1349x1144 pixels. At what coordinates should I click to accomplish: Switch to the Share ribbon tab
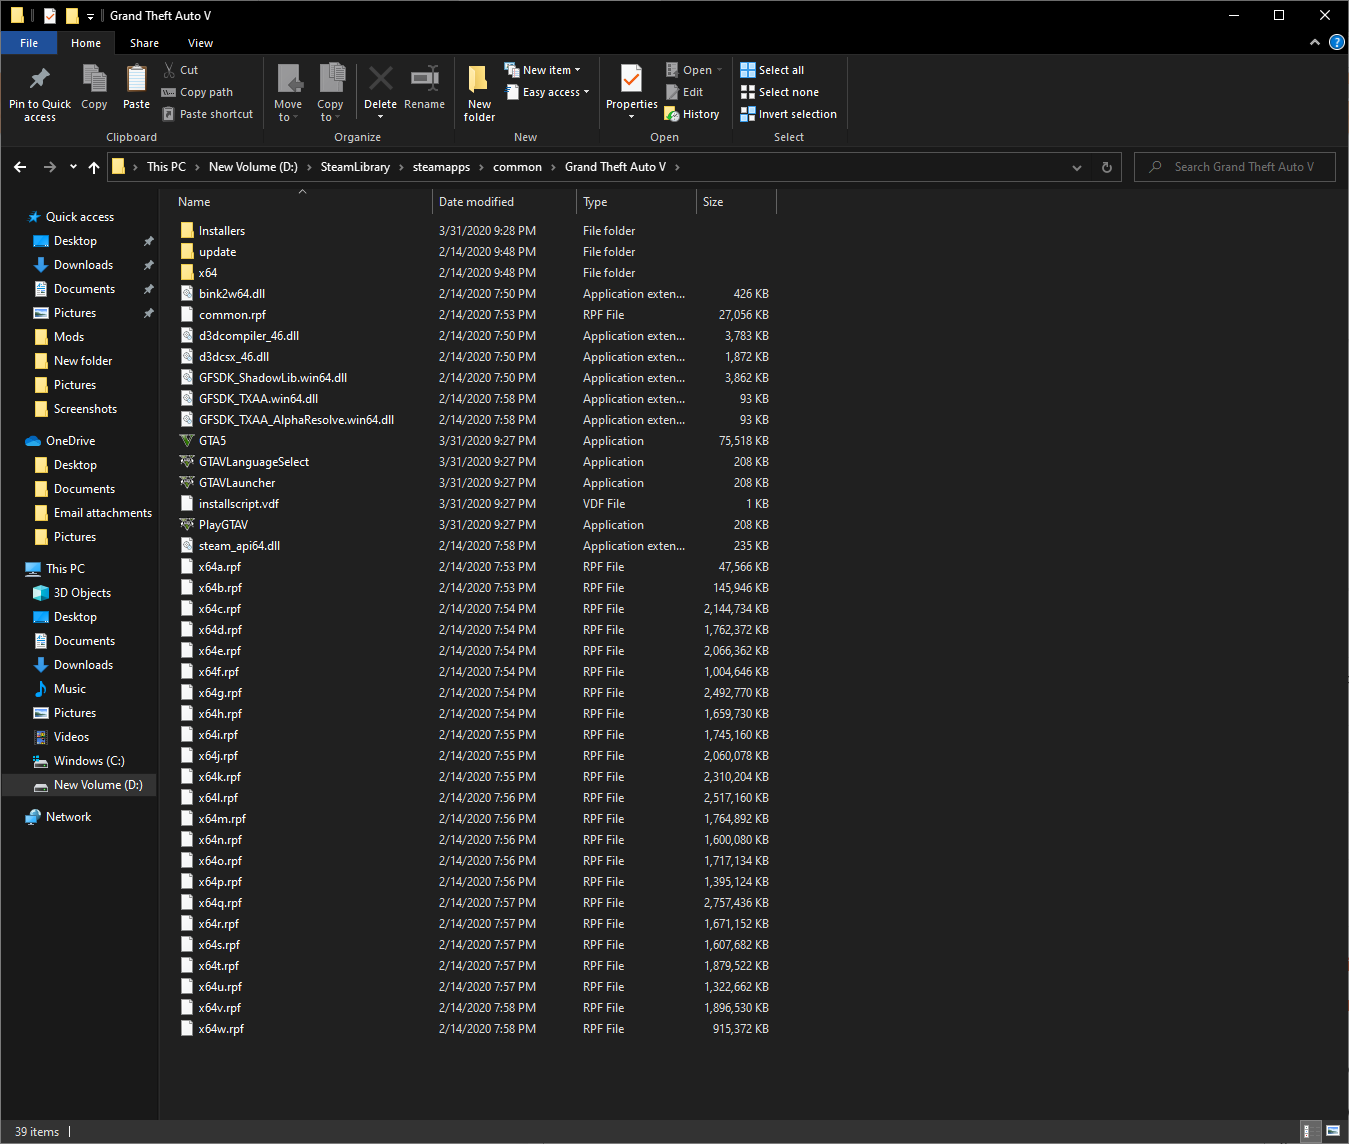[144, 43]
